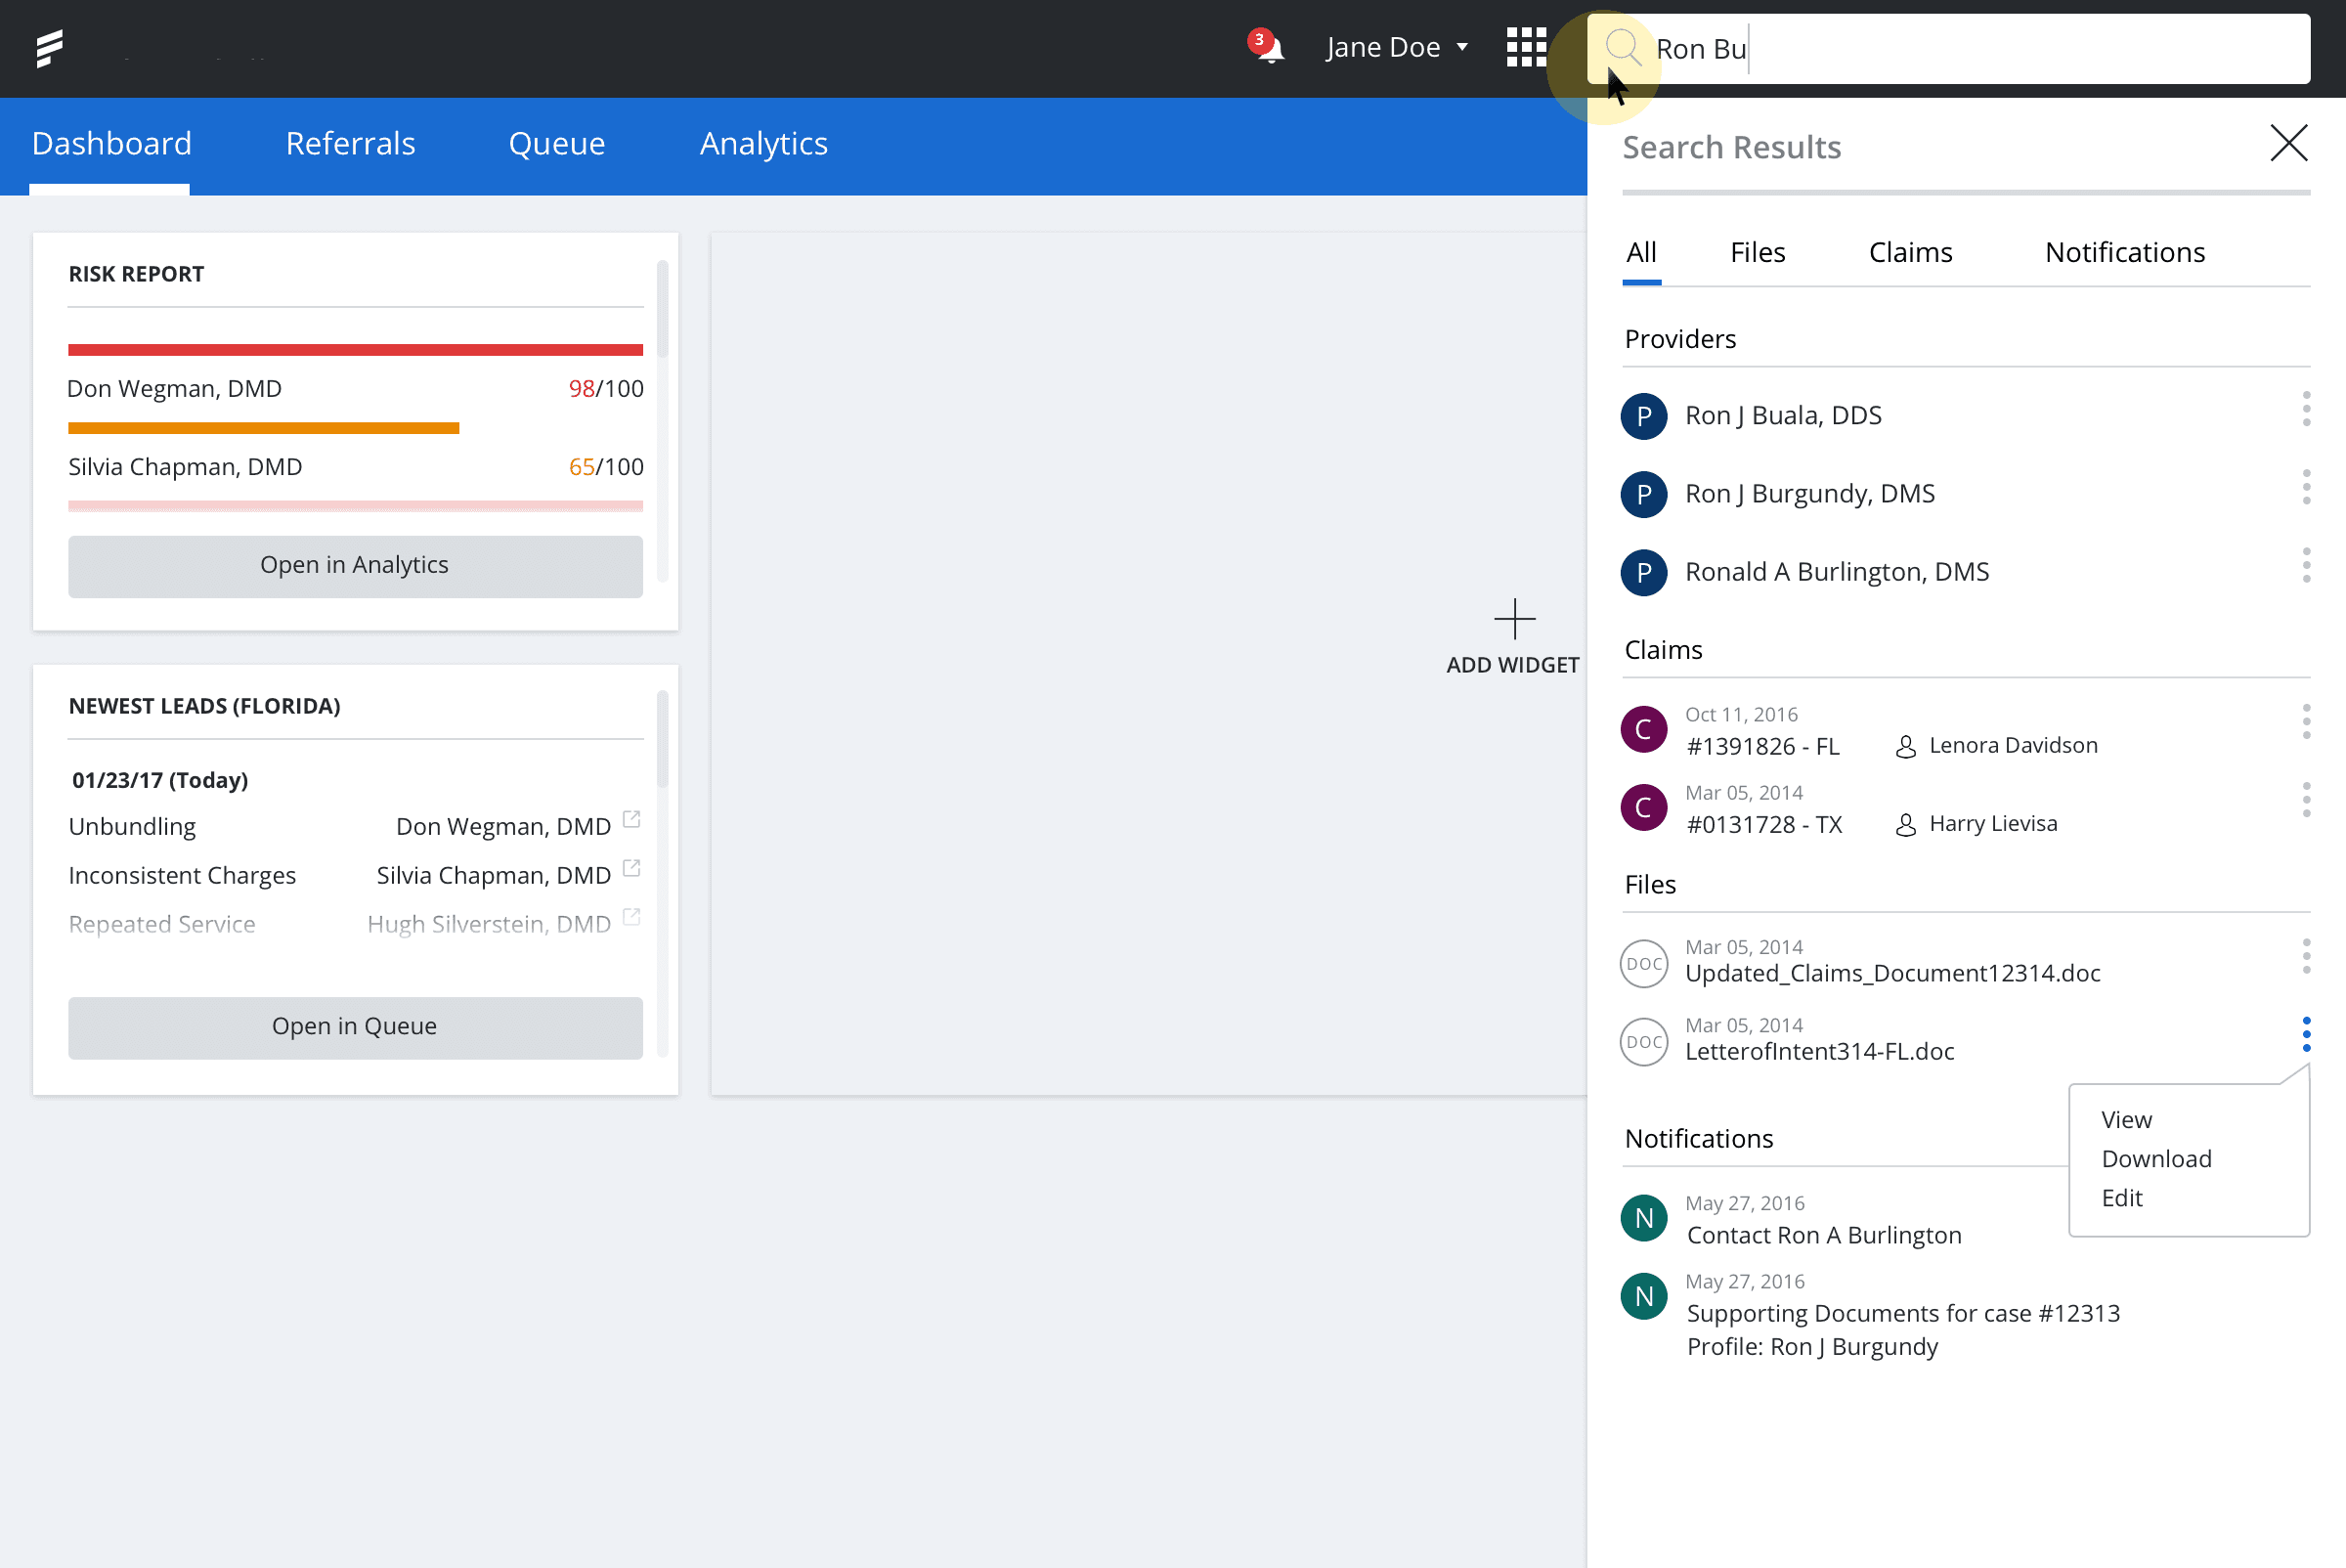Open three-dot menu for Updated_Claims_Document12314.doc
This screenshot has width=2346, height=1568.
click(2306, 956)
